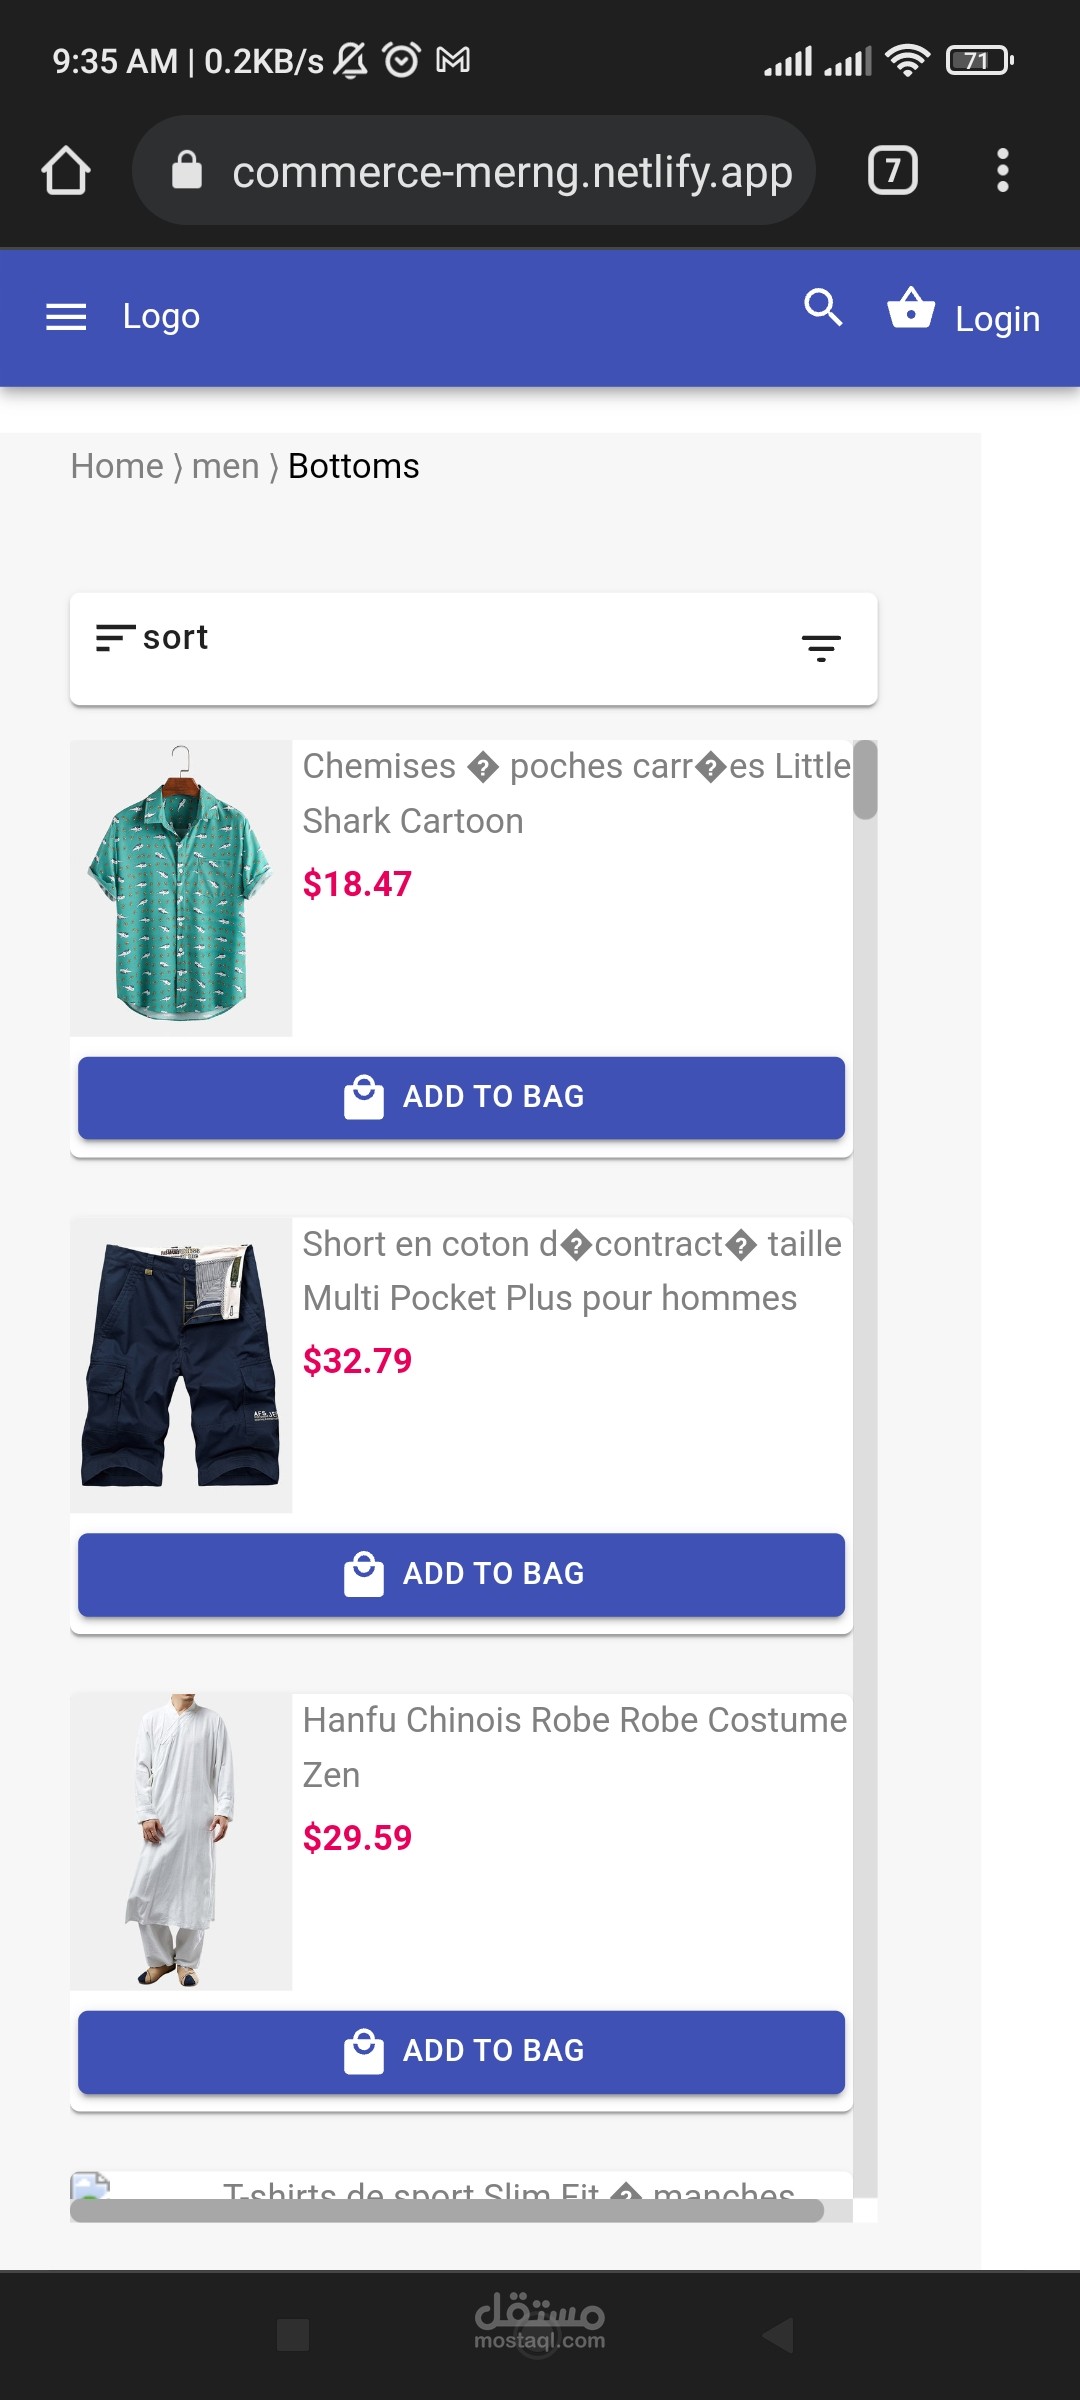
Task: Add Shark Cartoon shirt to bag
Action: tap(461, 1097)
